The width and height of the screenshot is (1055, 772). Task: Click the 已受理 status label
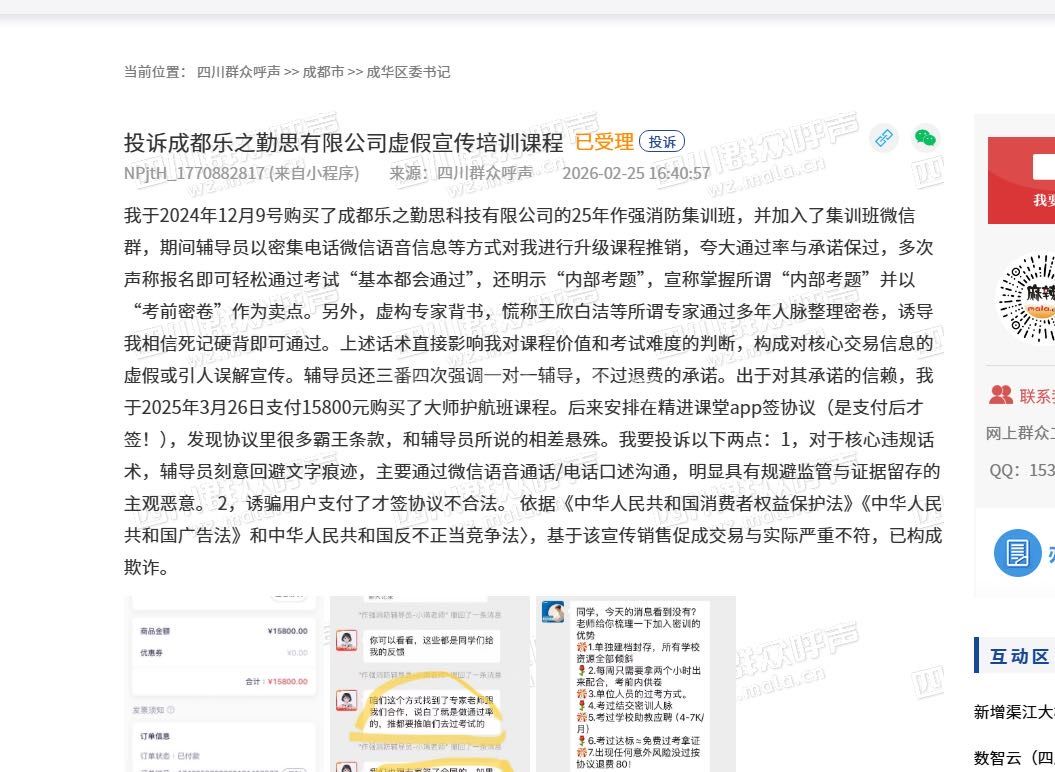[x=604, y=142]
